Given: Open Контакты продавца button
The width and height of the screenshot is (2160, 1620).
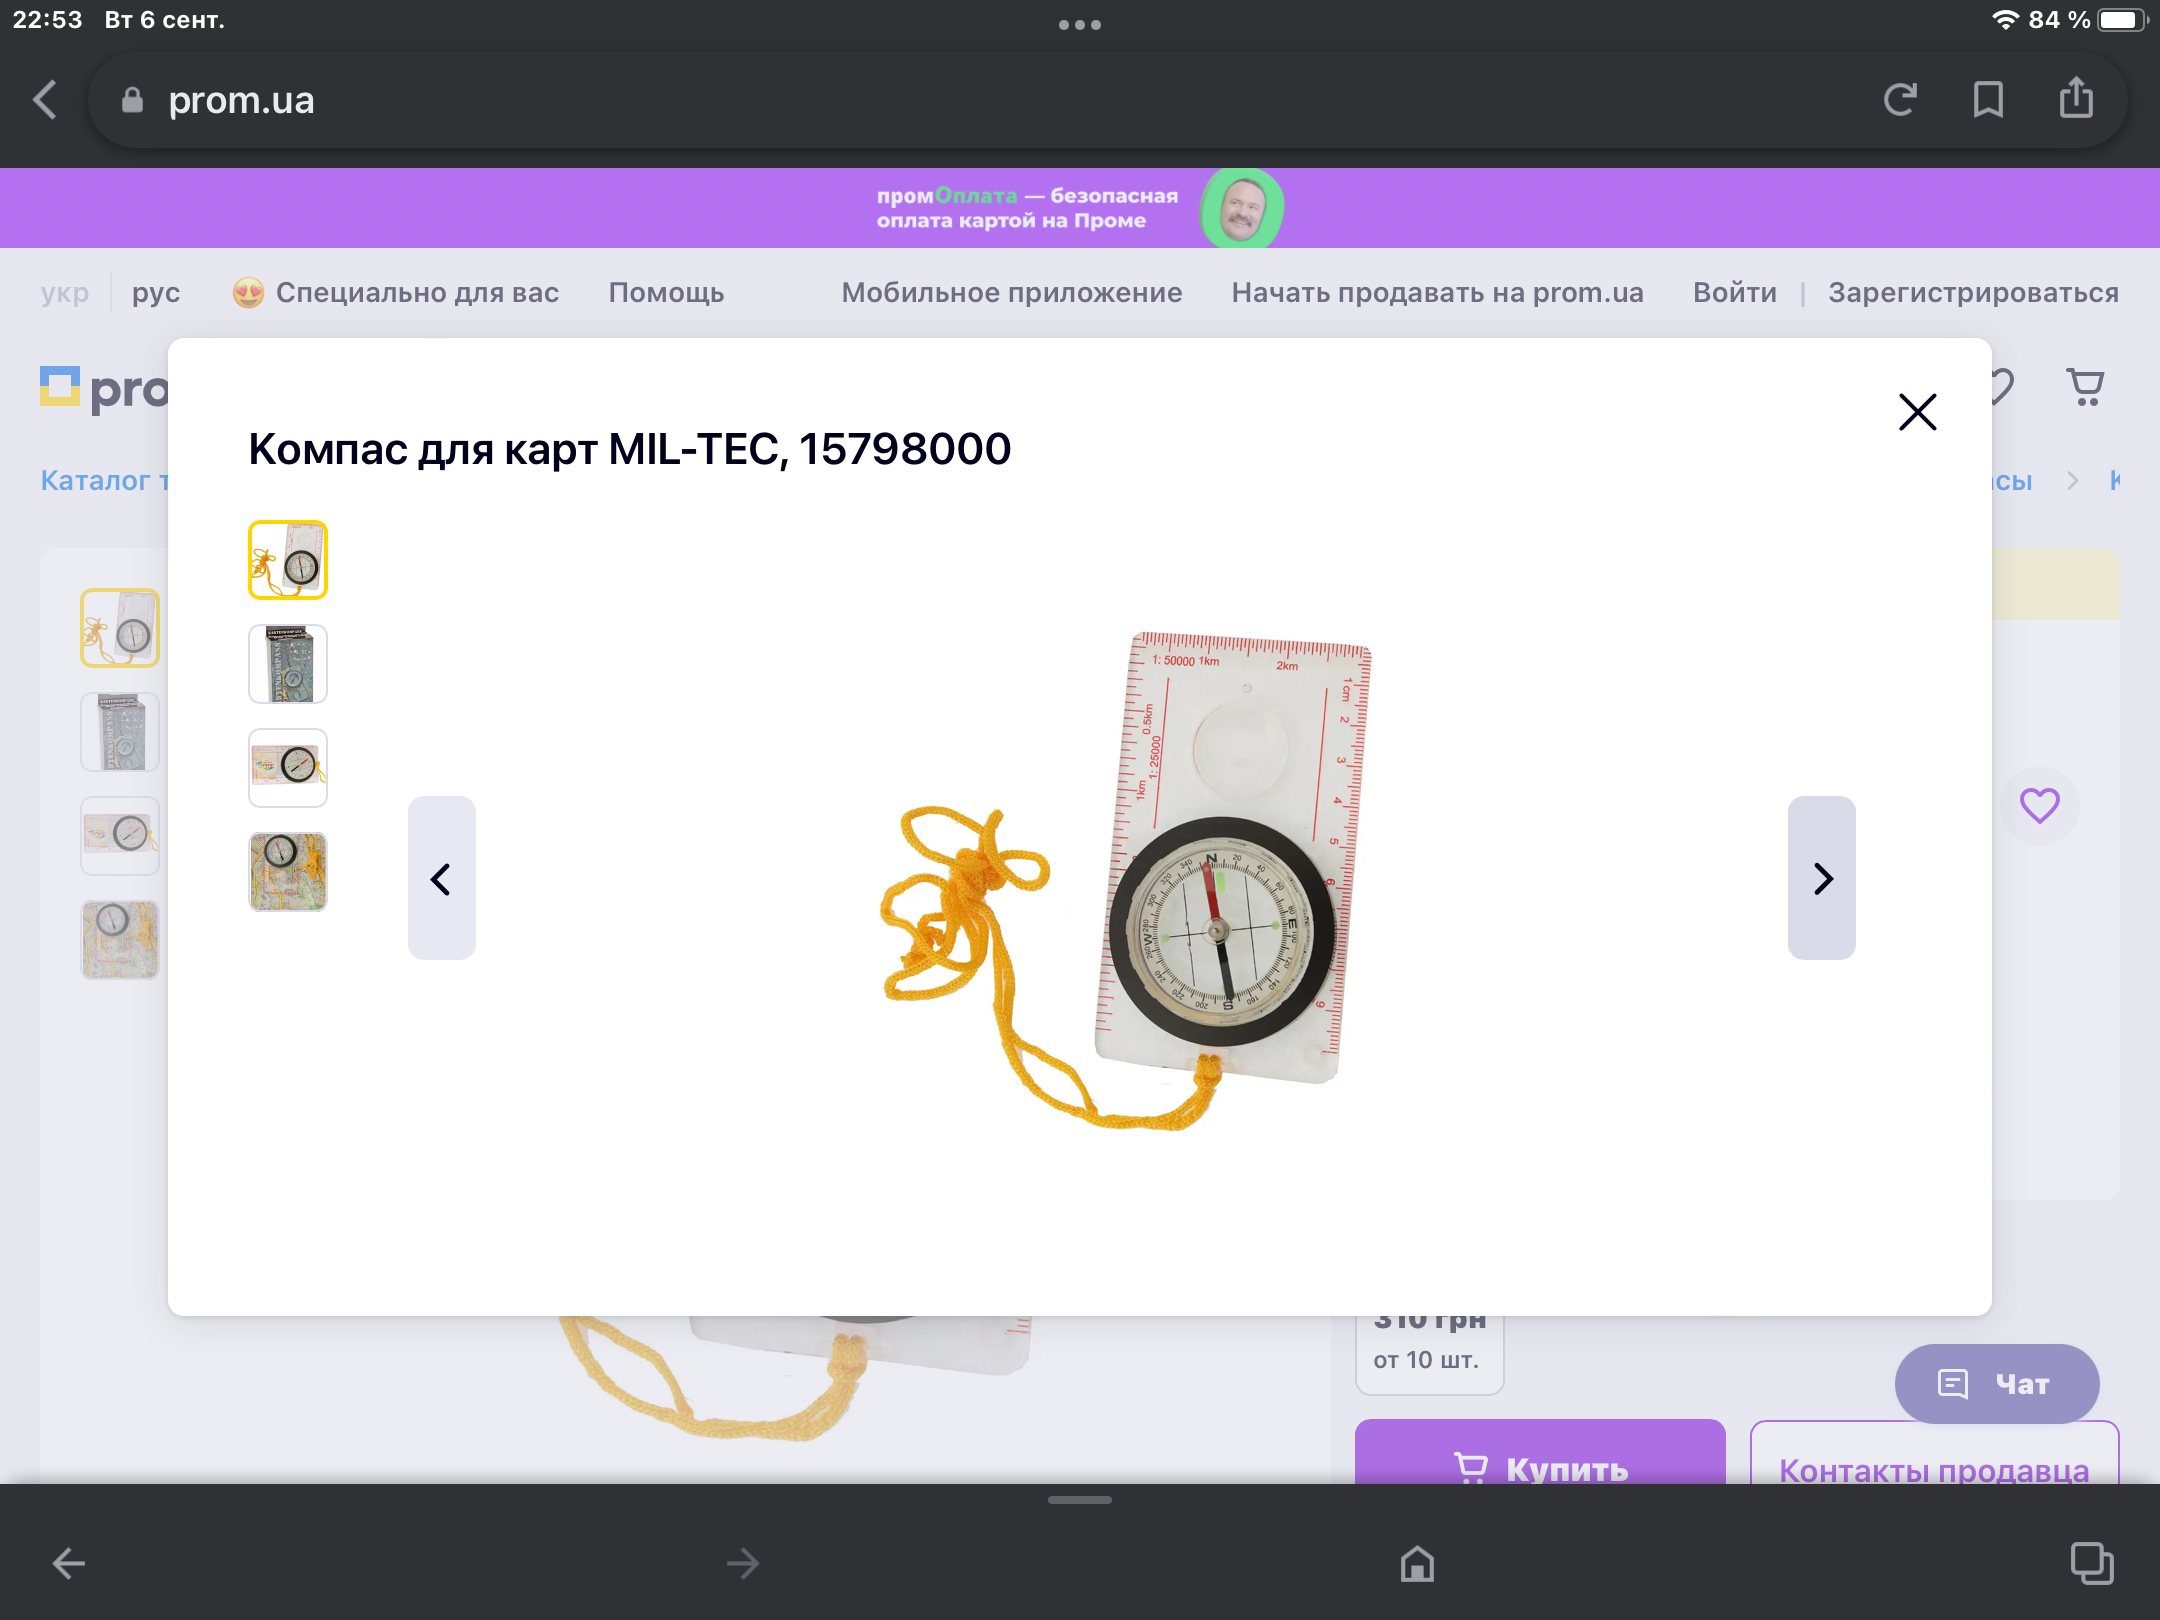Looking at the screenshot, I should (1934, 1452).
